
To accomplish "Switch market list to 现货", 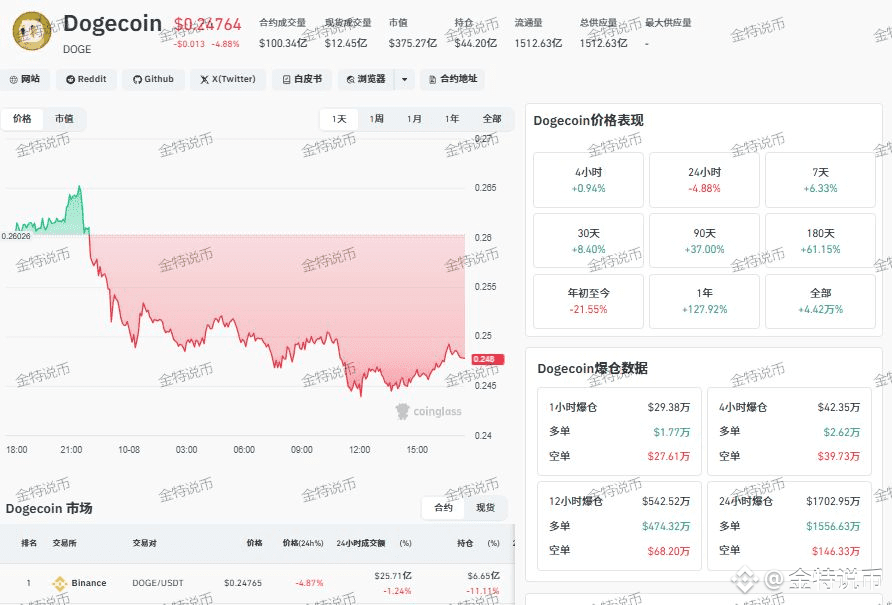I will (485, 508).
